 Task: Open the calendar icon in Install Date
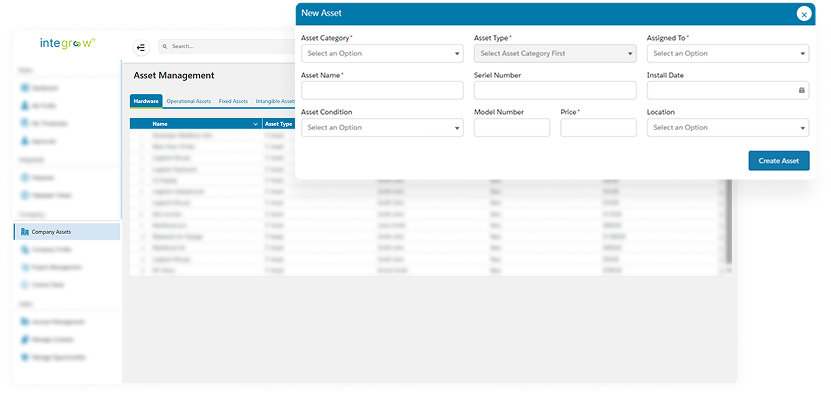(801, 90)
